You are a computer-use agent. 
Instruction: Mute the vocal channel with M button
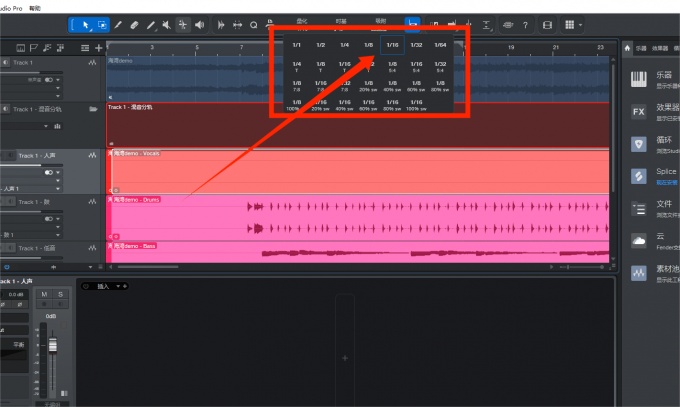point(44,294)
